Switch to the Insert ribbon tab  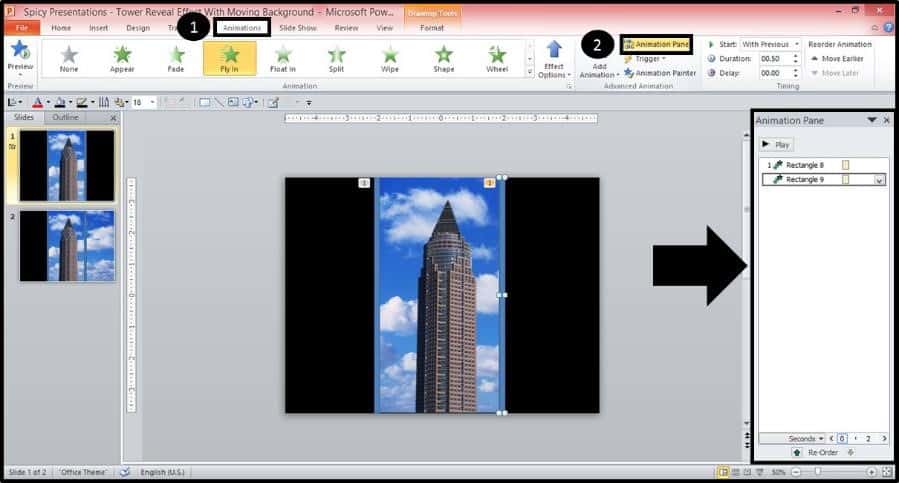99,28
